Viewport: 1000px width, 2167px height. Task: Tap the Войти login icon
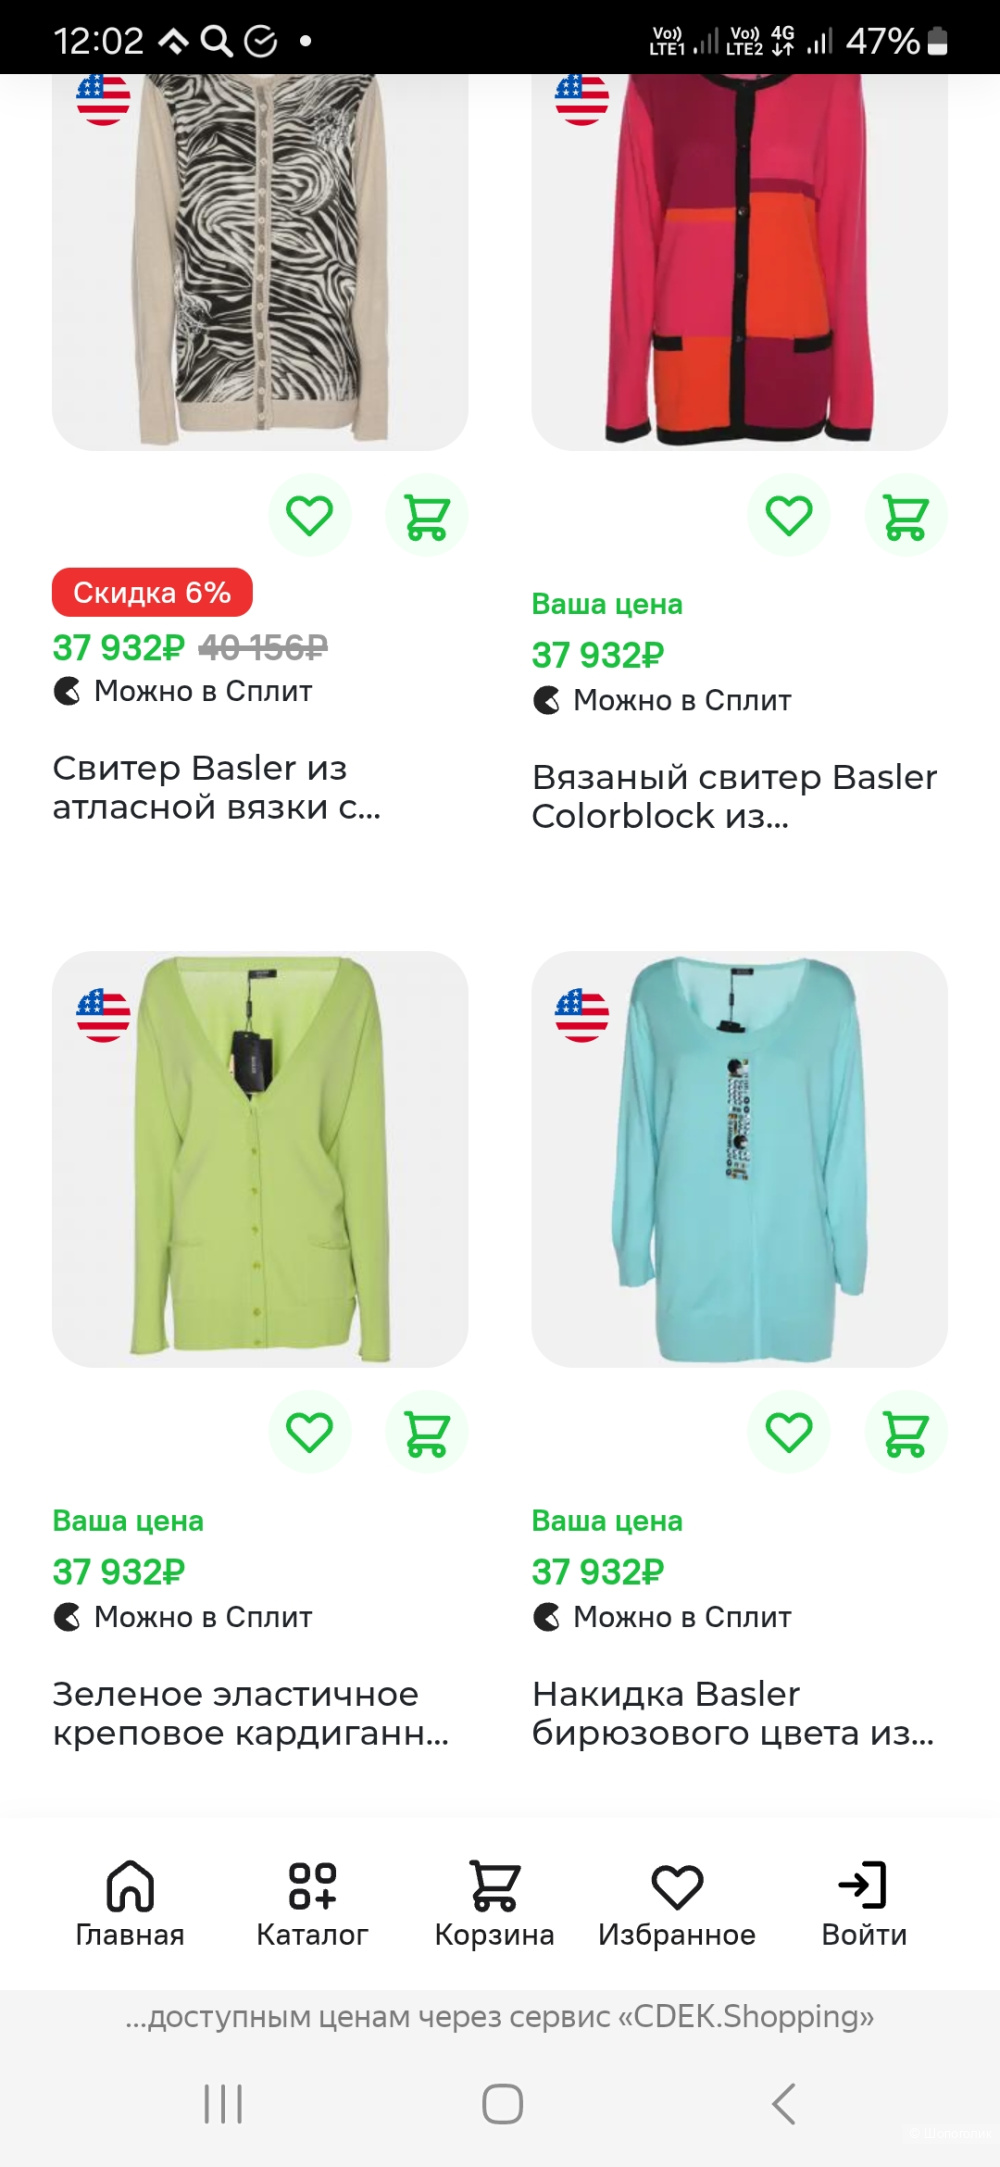864,1903
